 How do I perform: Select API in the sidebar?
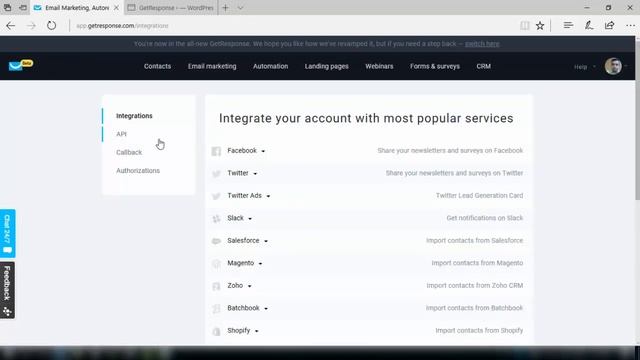[x=121, y=134]
